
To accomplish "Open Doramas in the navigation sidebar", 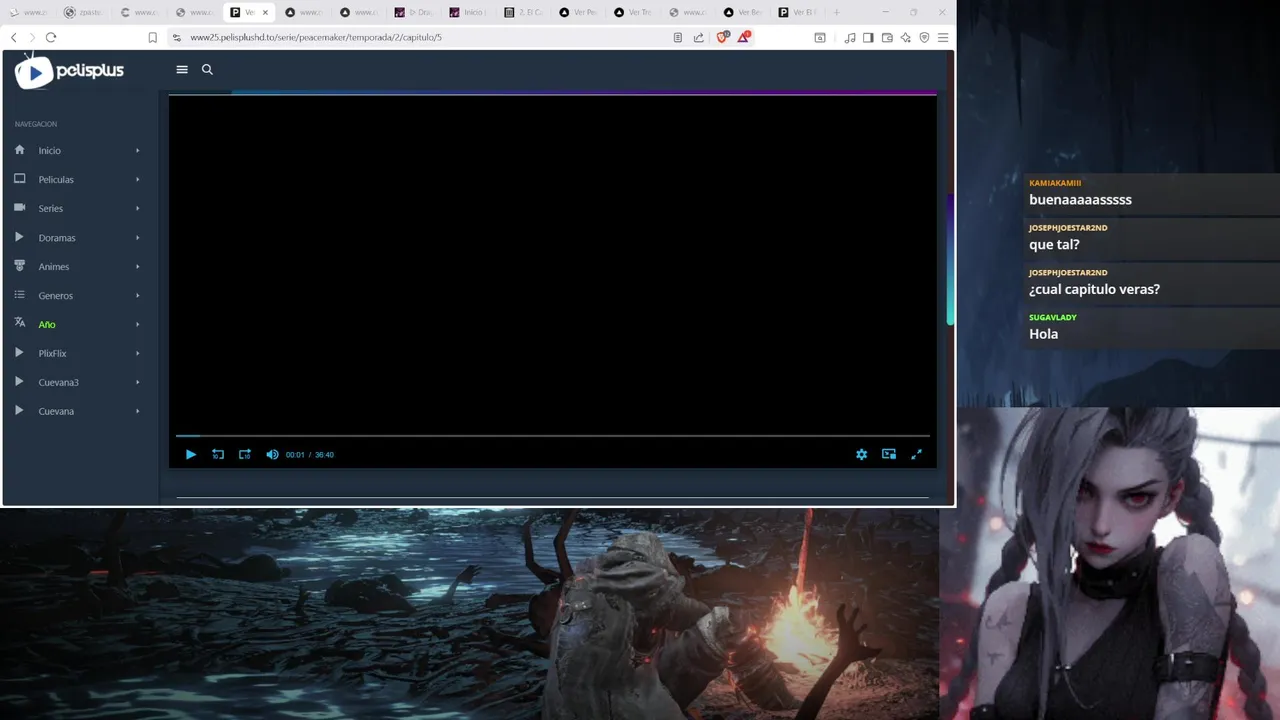I will (x=57, y=238).
